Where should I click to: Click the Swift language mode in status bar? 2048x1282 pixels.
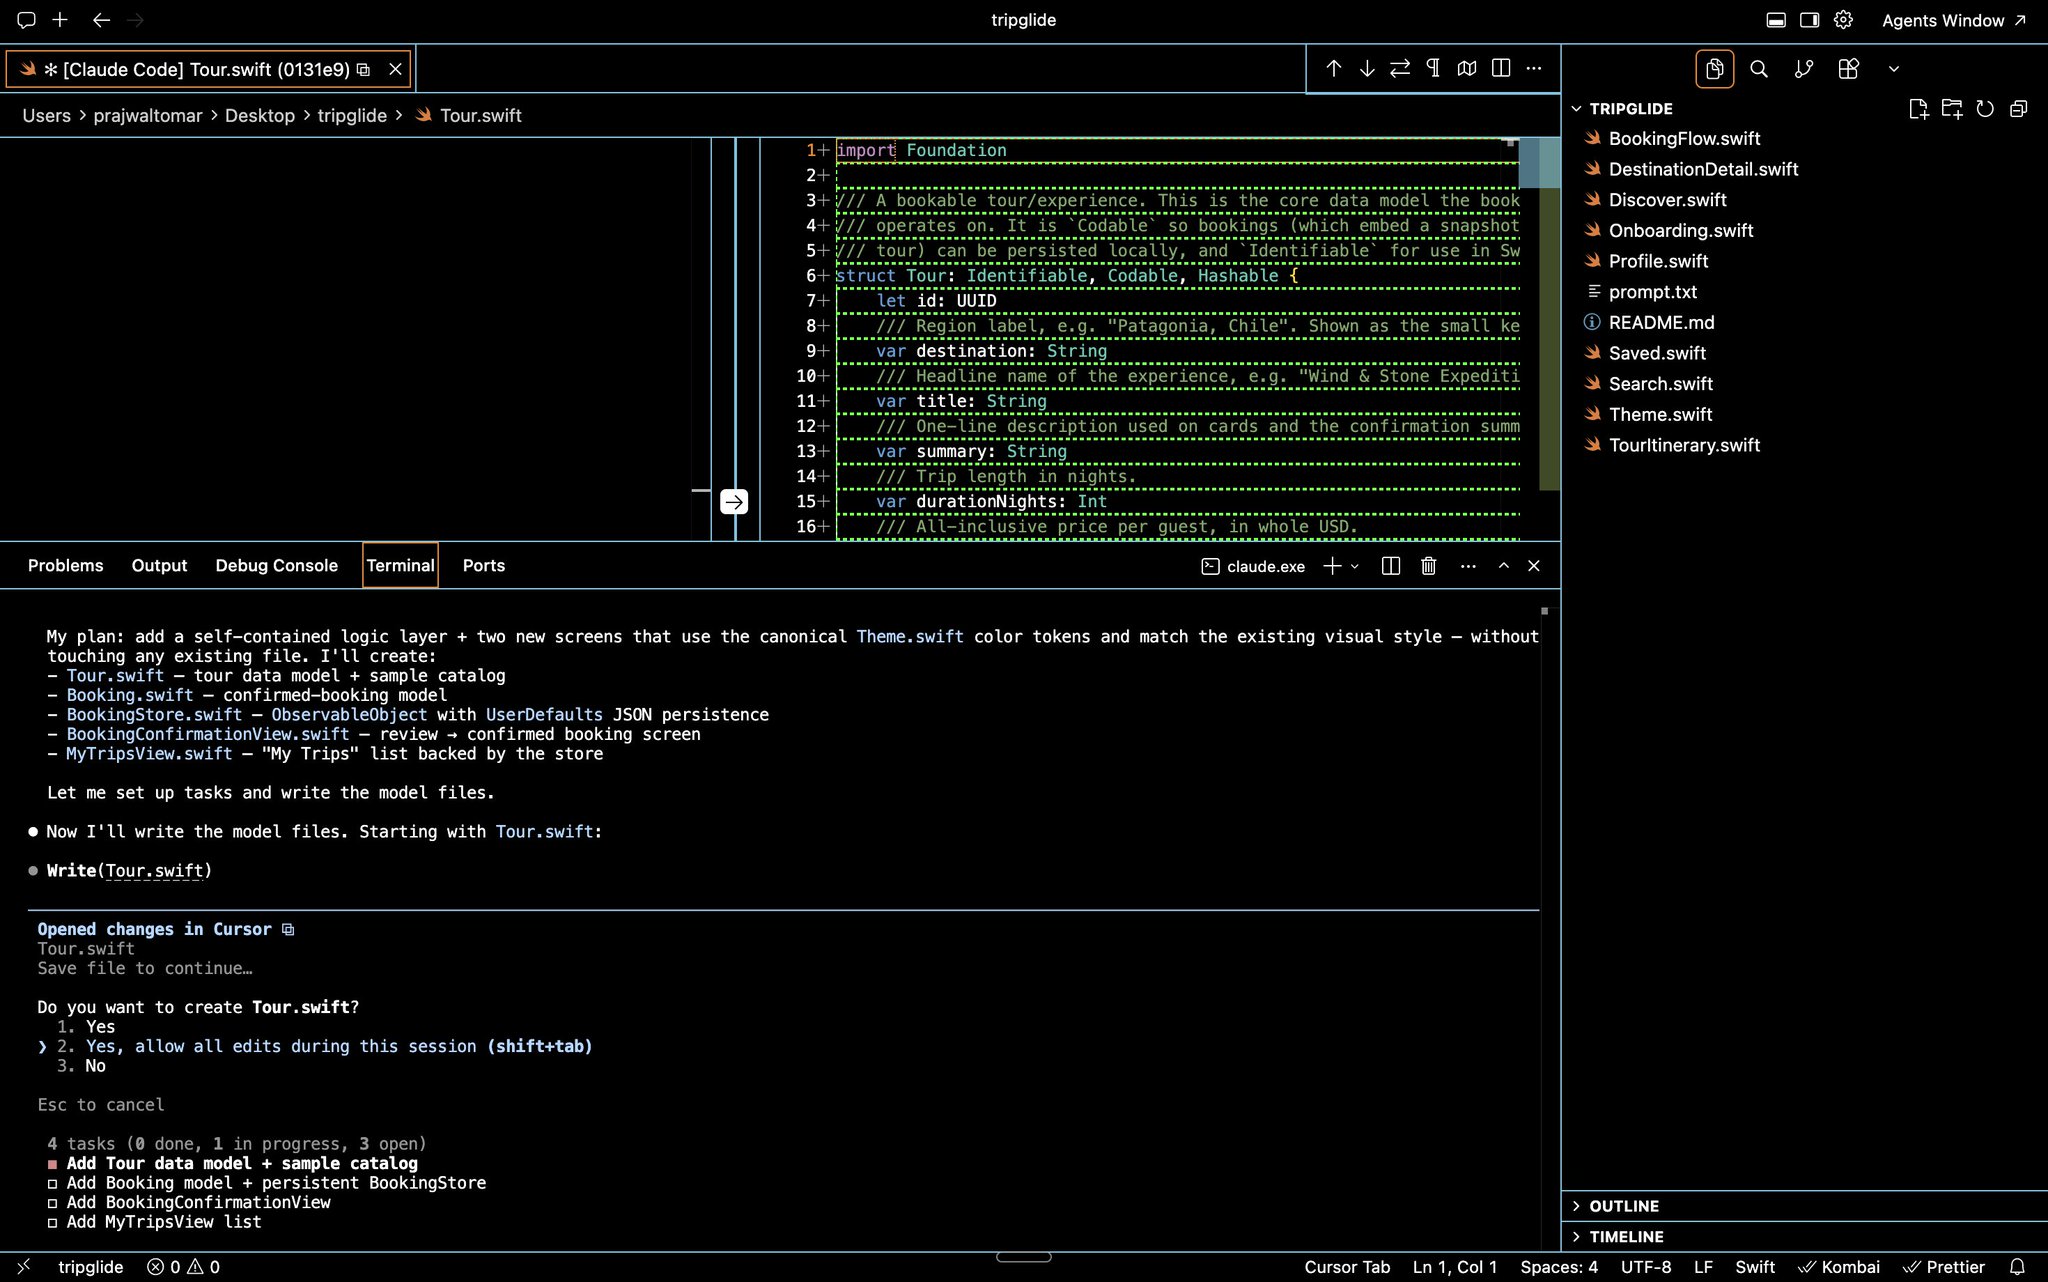tap(1755, 1267)
